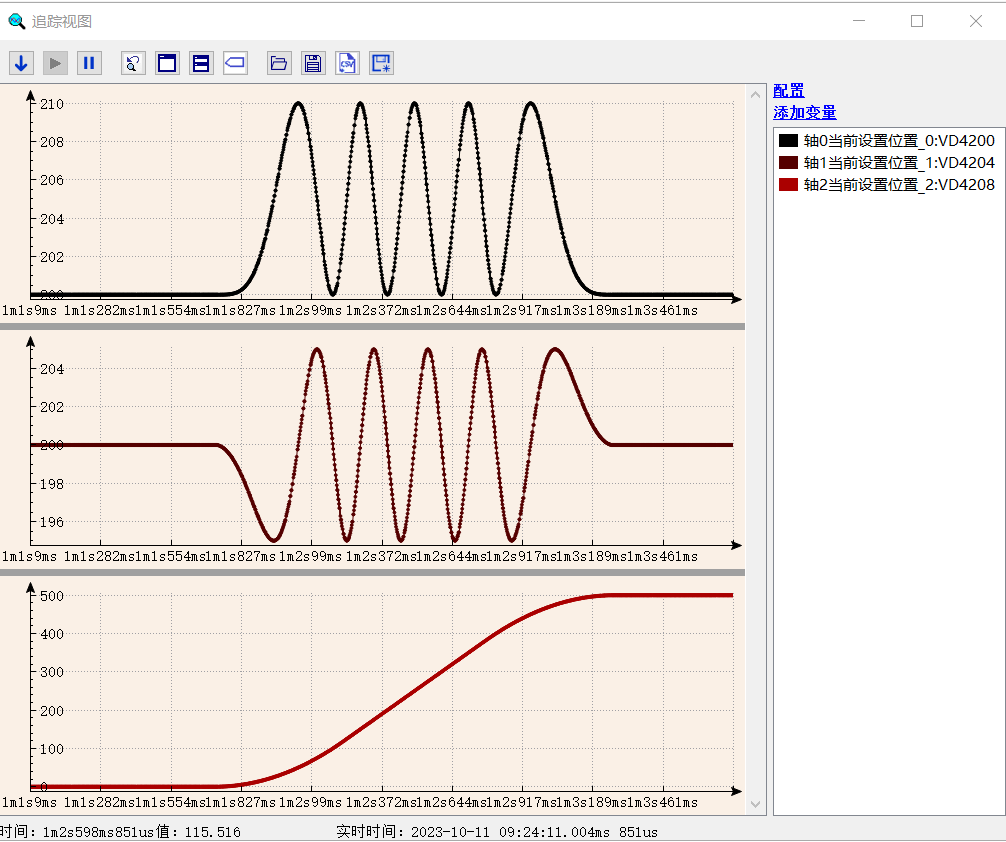Select 轴0当前设置位置_0:VD4200 legend entry
This screenshot has height=842, width=1006.
(887, 141)
